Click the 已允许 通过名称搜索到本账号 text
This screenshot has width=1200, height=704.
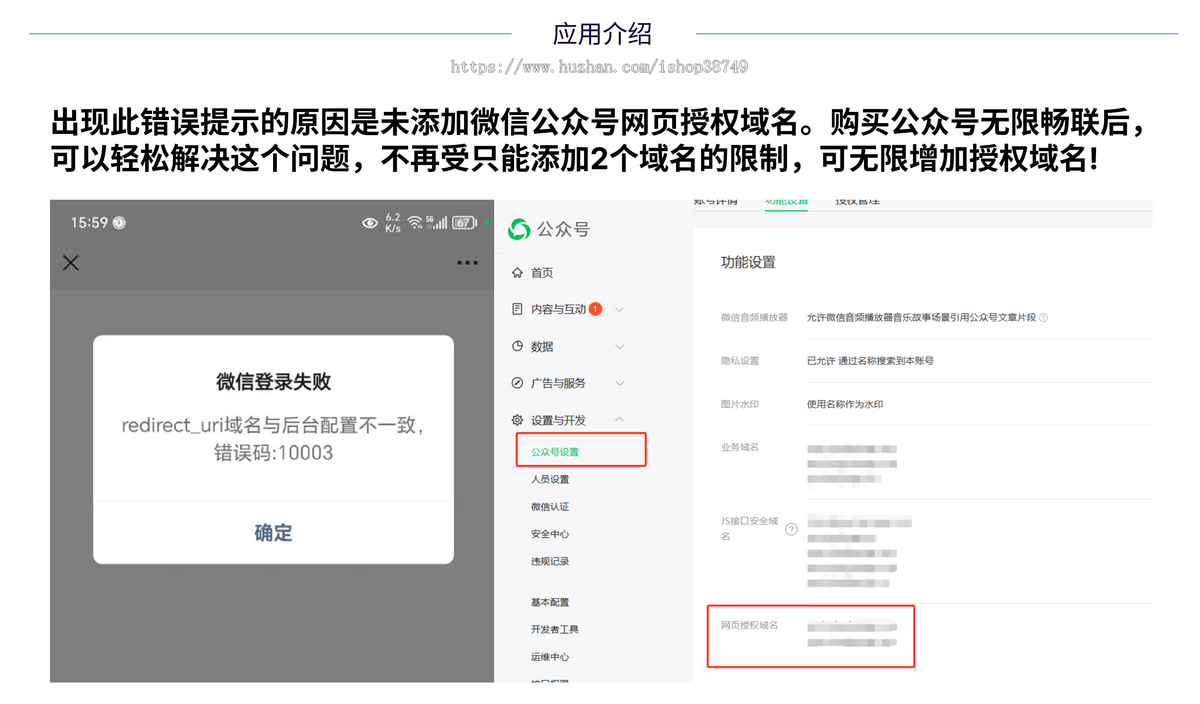click(870, 361)
